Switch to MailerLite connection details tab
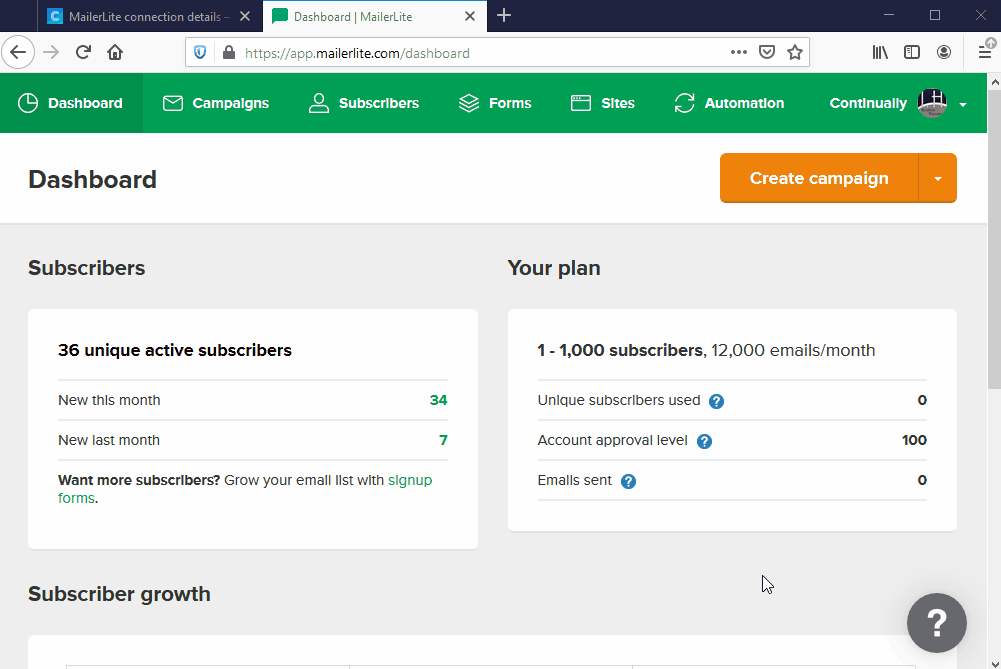The height and width of the screenshot is (669, 1001). click(150, 16)
